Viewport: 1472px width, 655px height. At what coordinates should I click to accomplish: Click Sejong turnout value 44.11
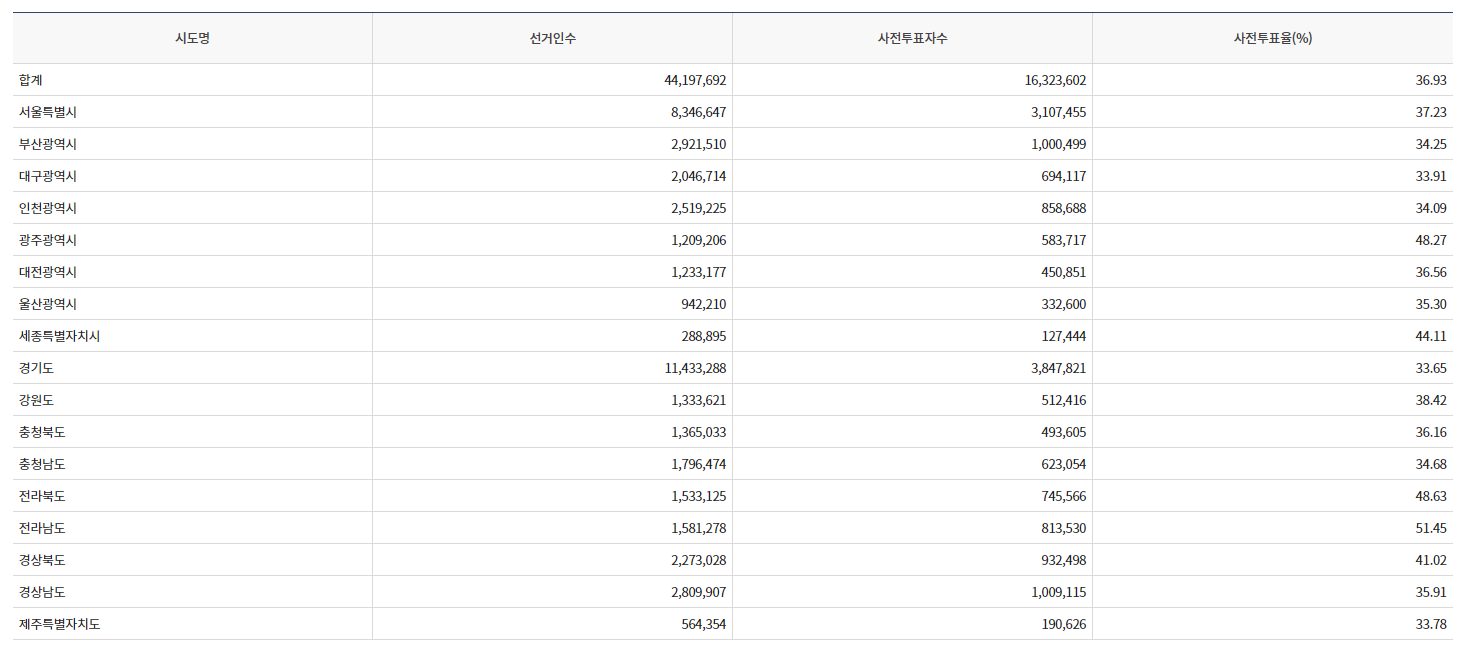tap(1431, 336)
